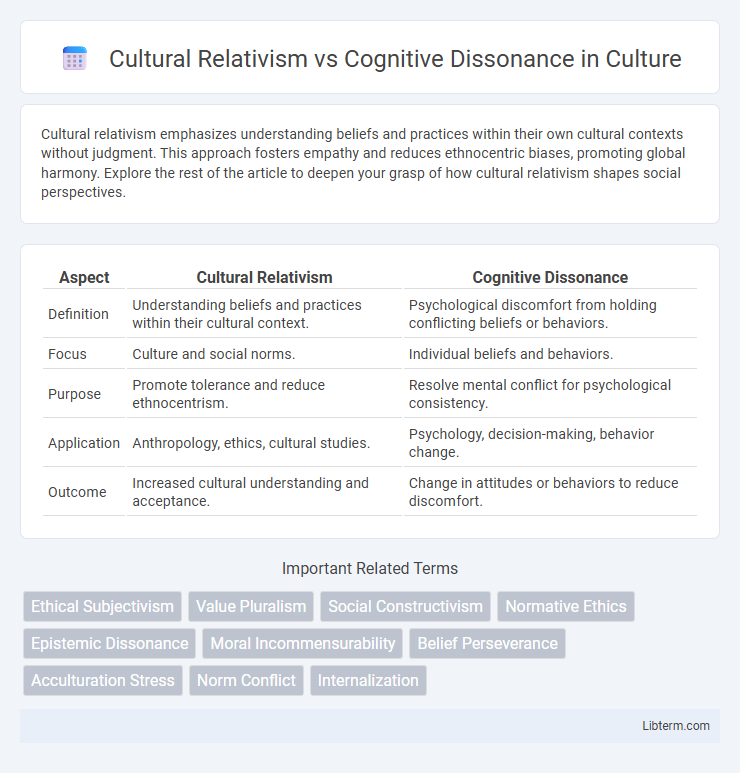The height and width of the screenshot is (773, 740).
Task: Visit the Libterm.com footer link
Action: click(x=675, y=726)
